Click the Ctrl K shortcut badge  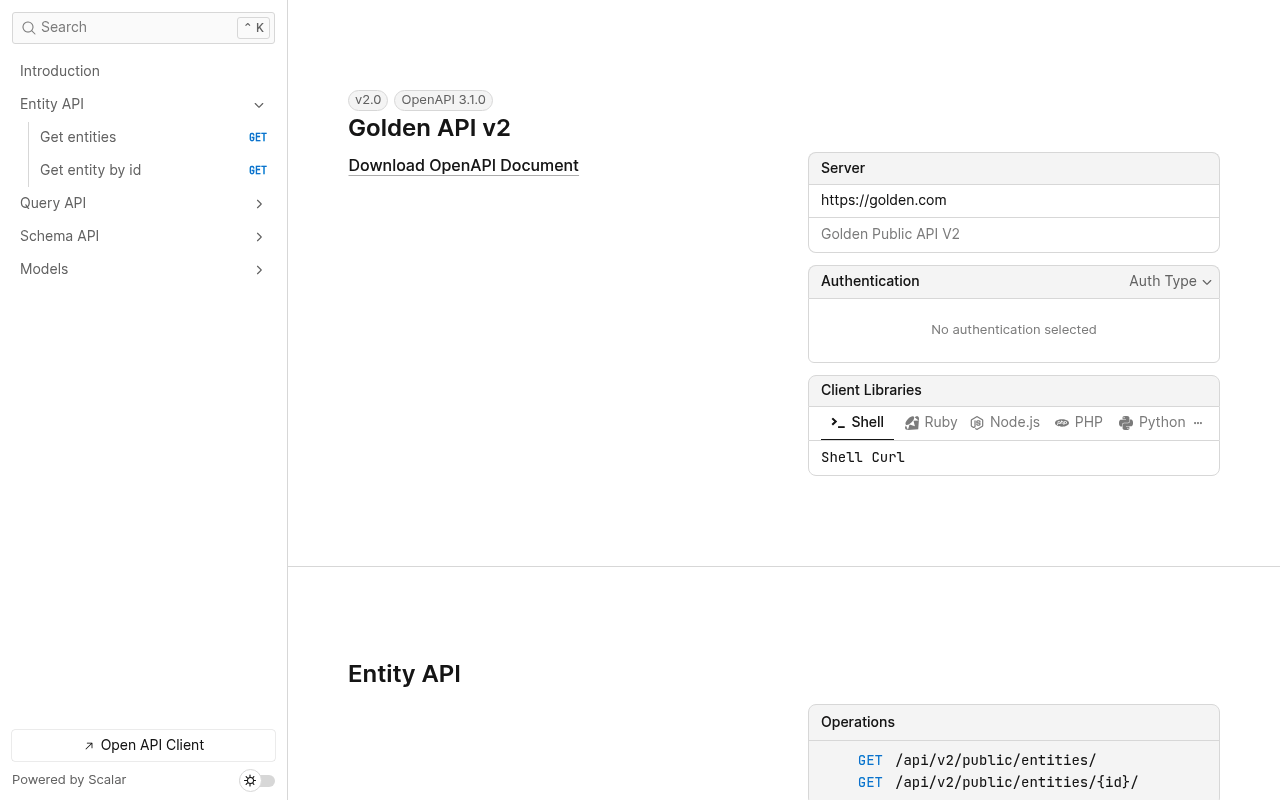point(254,28)
